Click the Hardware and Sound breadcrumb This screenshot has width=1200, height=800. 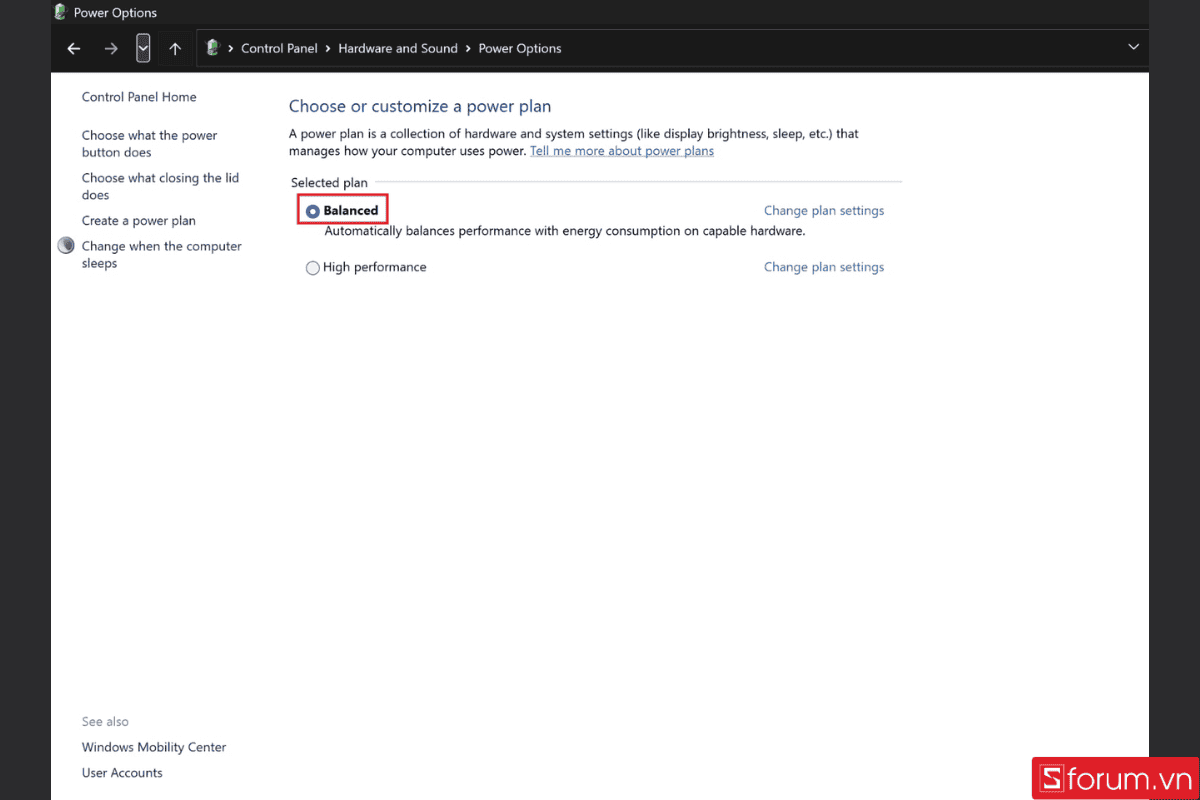pyautogui.click(x=397, y=48)
